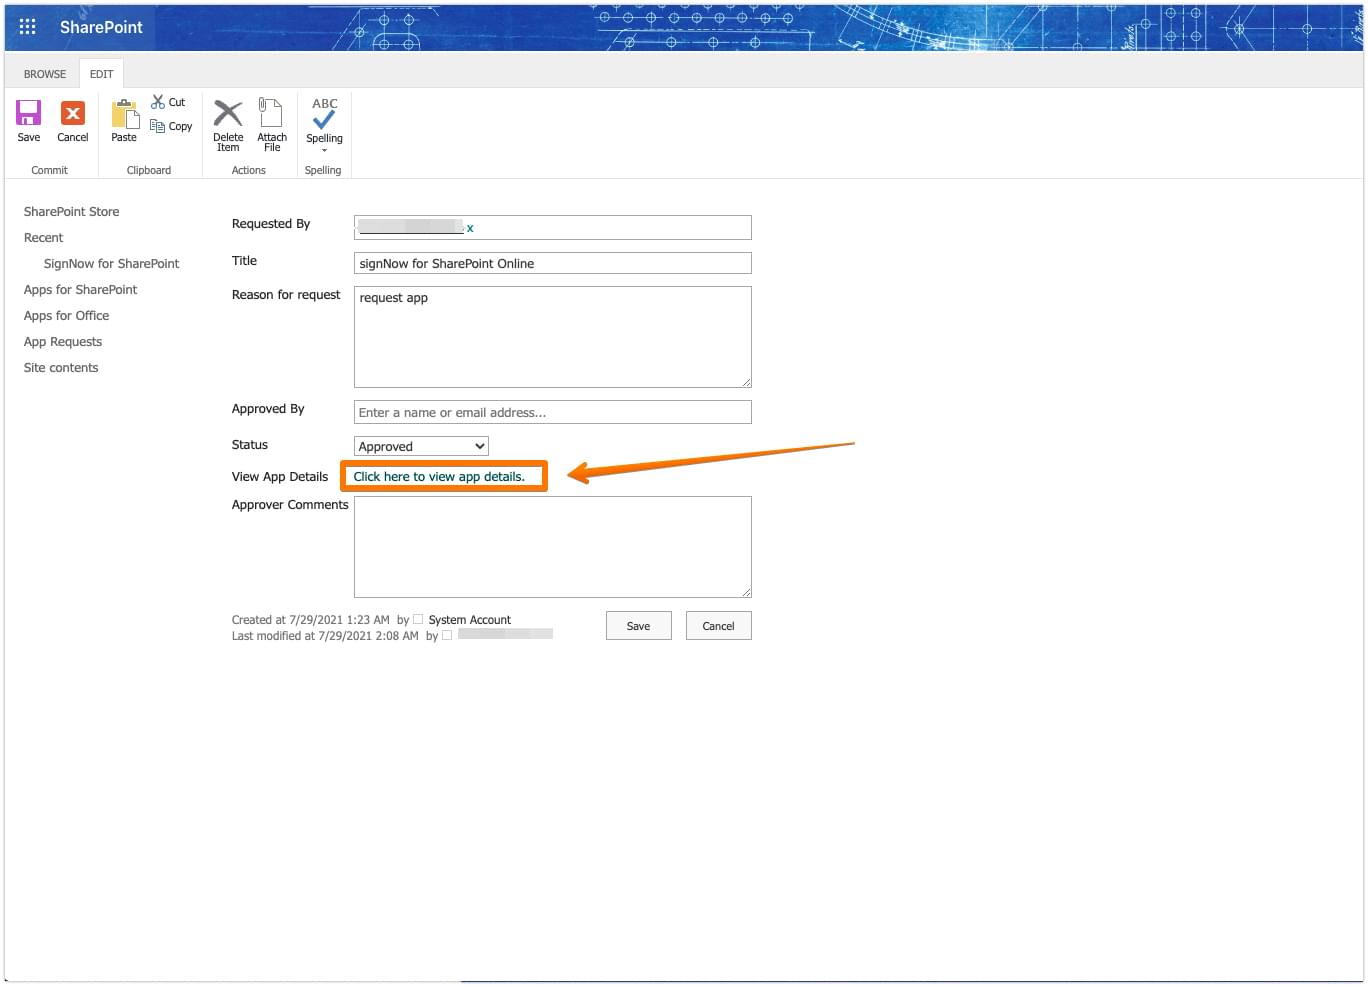Image resolution: width=1368 pixels, height=987 pixels.
Task: Click the SharePoint title in the header
Action: pyautogui.click(x=101, y=27)
